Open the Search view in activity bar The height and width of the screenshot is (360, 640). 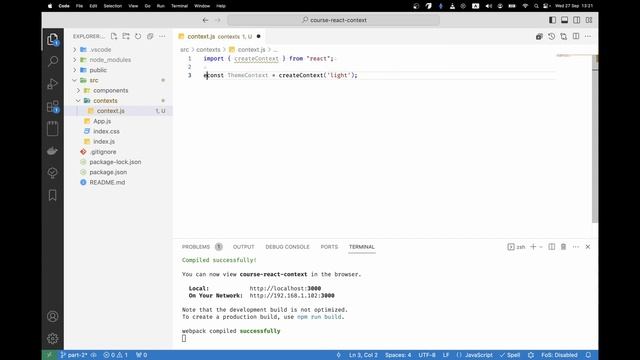pos(53,62)
